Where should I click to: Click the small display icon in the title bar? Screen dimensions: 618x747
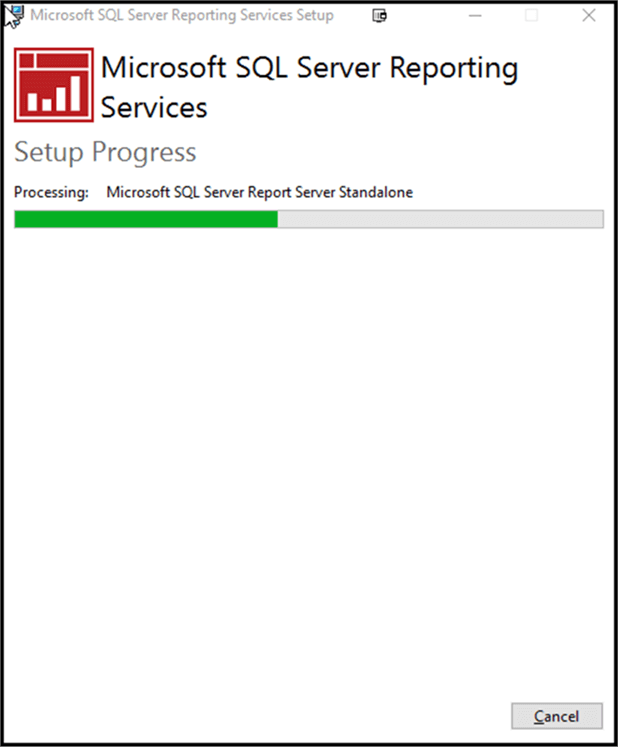(379, 16)
